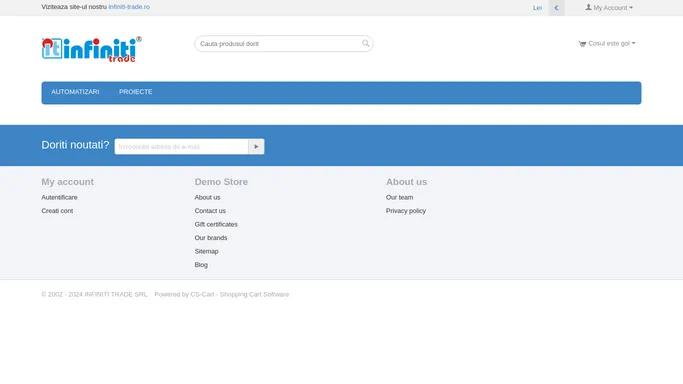This screenshot has width=683, height=384.
Task: Open the Our brands link
Action: [211, 238]
